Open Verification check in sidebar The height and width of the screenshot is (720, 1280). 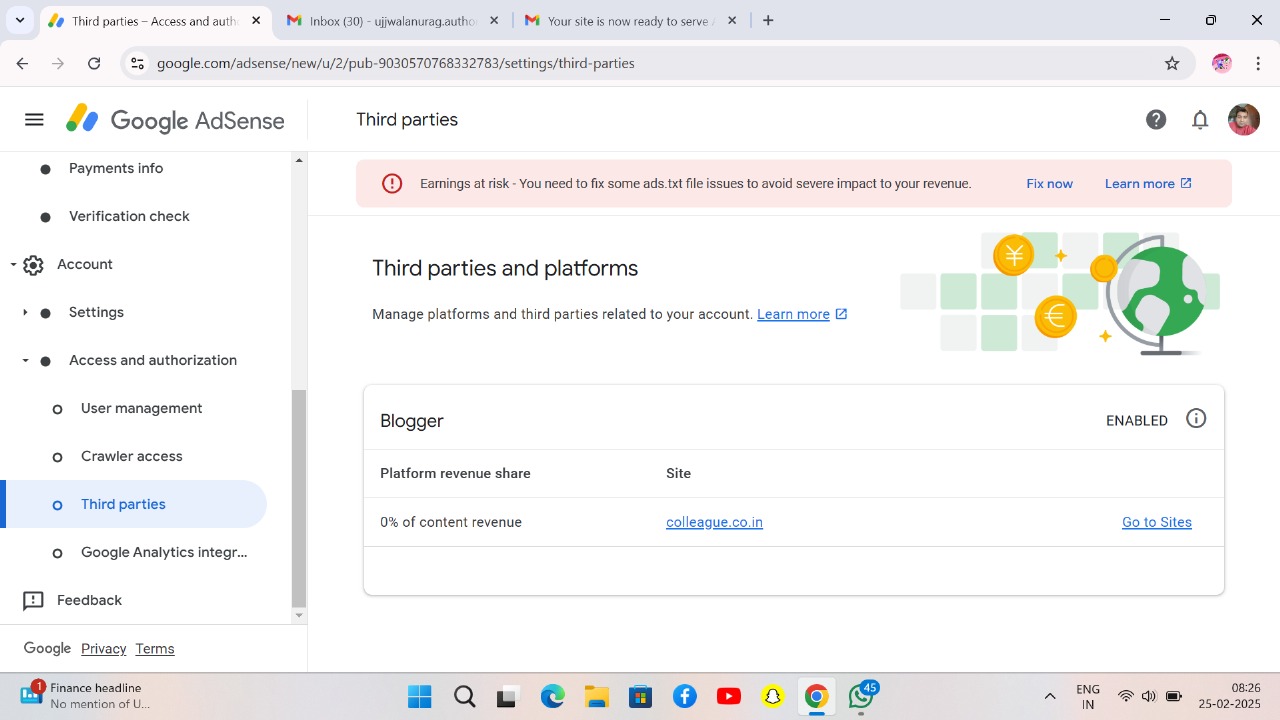129,216
